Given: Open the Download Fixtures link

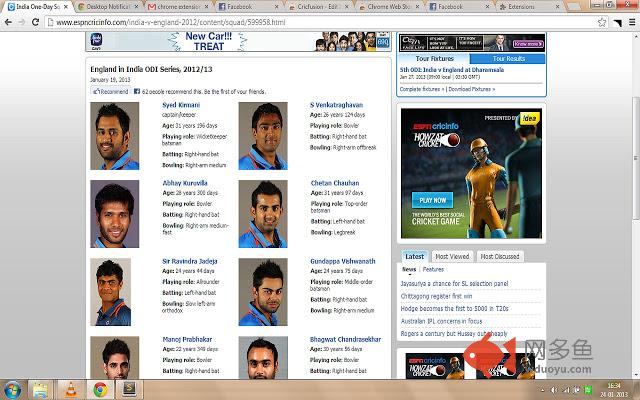Looking at the screenshot, I should coord(471,89).
